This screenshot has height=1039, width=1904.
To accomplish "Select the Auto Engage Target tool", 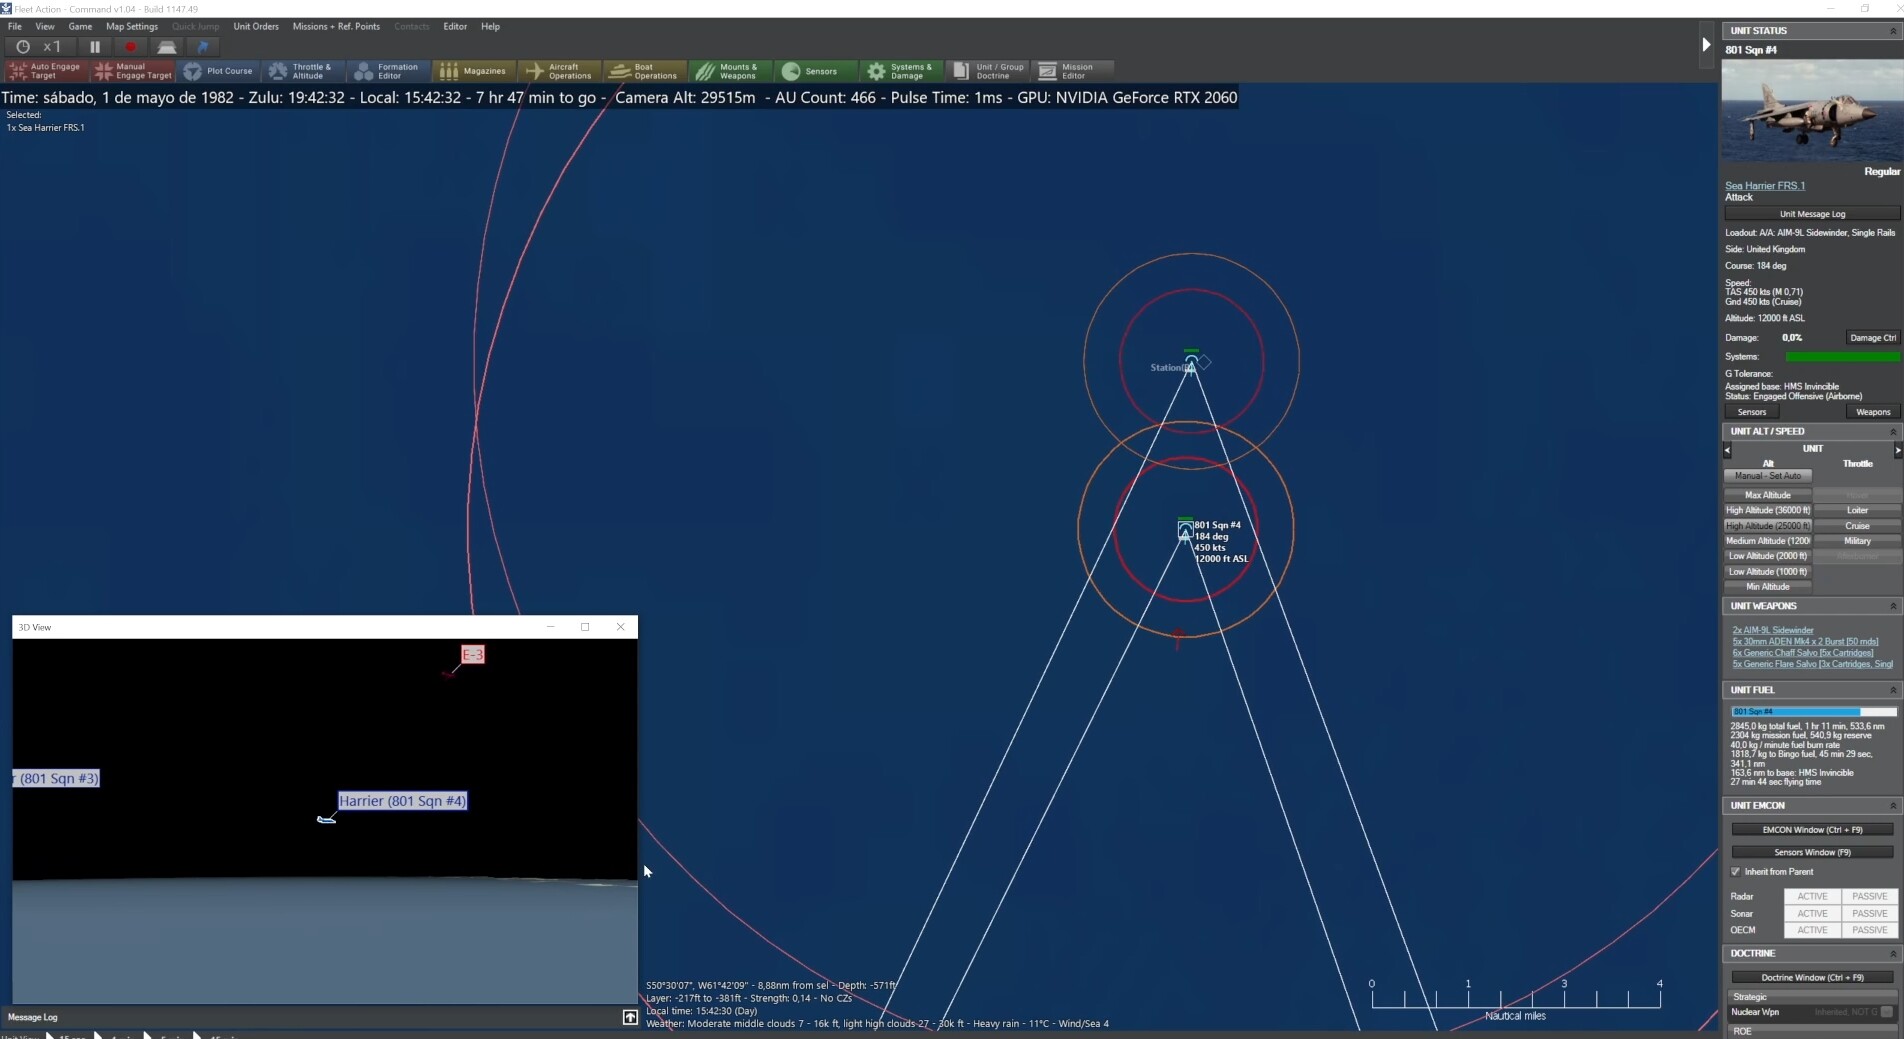I will pos(44,71).
